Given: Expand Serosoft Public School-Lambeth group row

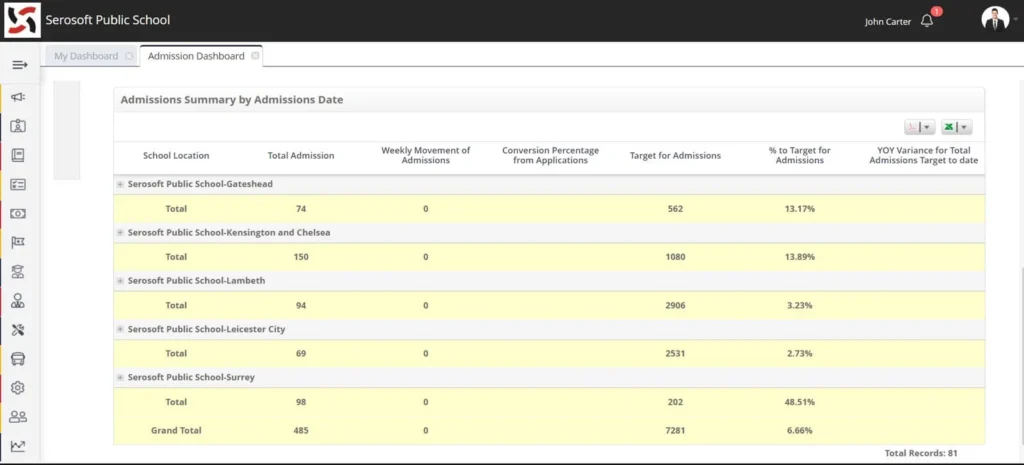Looking at the screenshot, I should tap(120, 281).
